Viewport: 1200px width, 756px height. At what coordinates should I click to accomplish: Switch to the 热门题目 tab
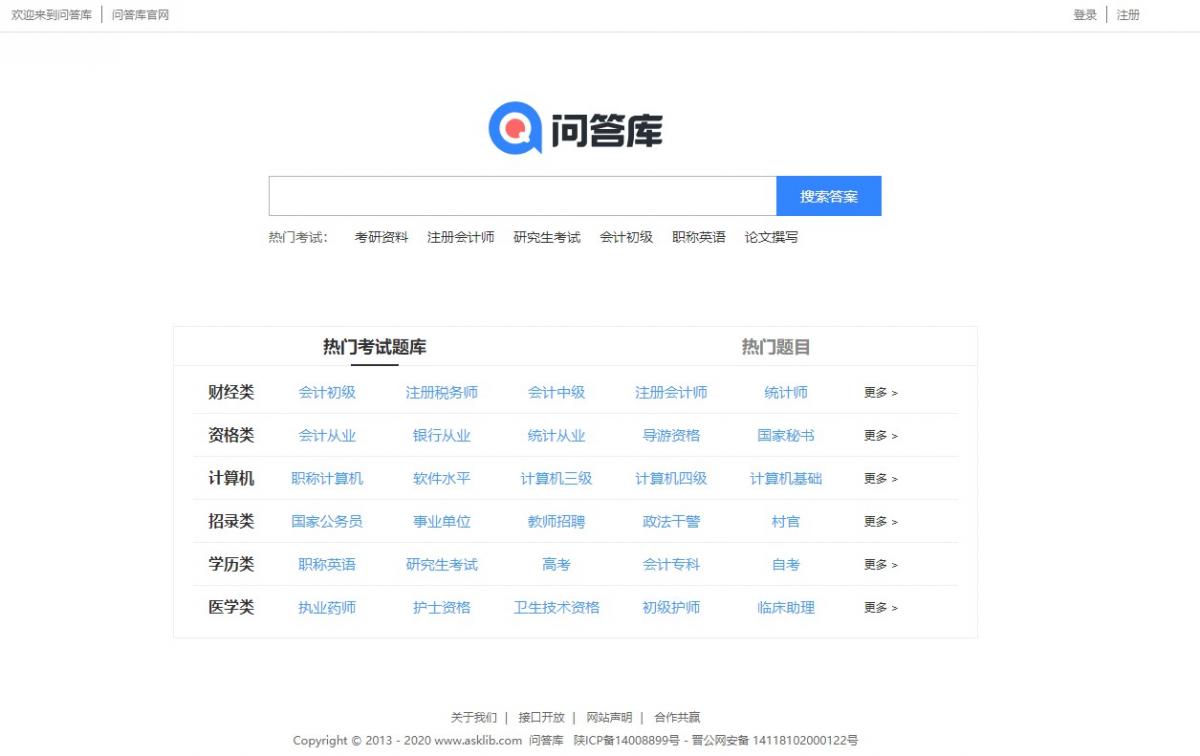click(775, 347)
